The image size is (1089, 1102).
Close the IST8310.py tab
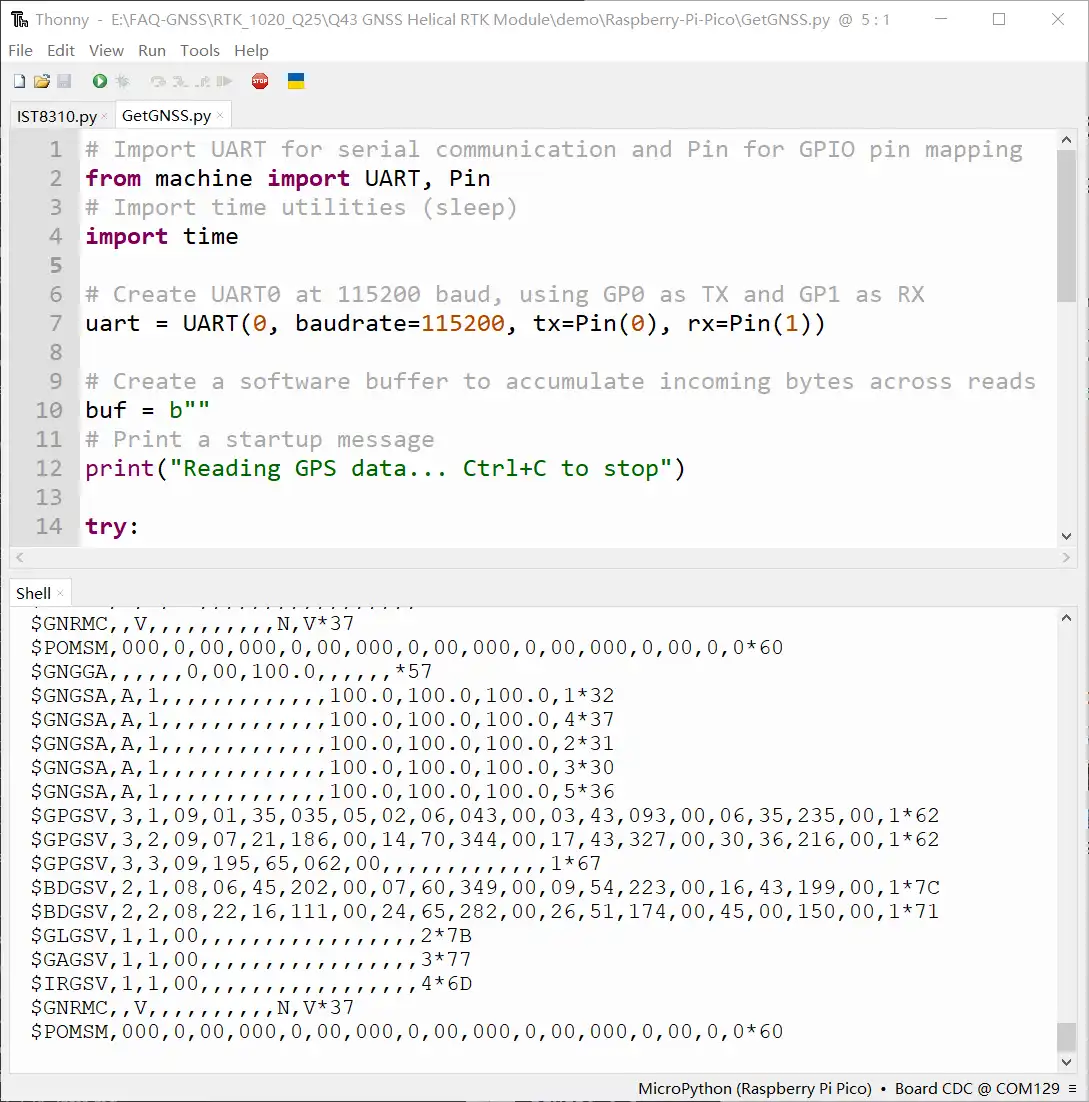coord(105,117)
